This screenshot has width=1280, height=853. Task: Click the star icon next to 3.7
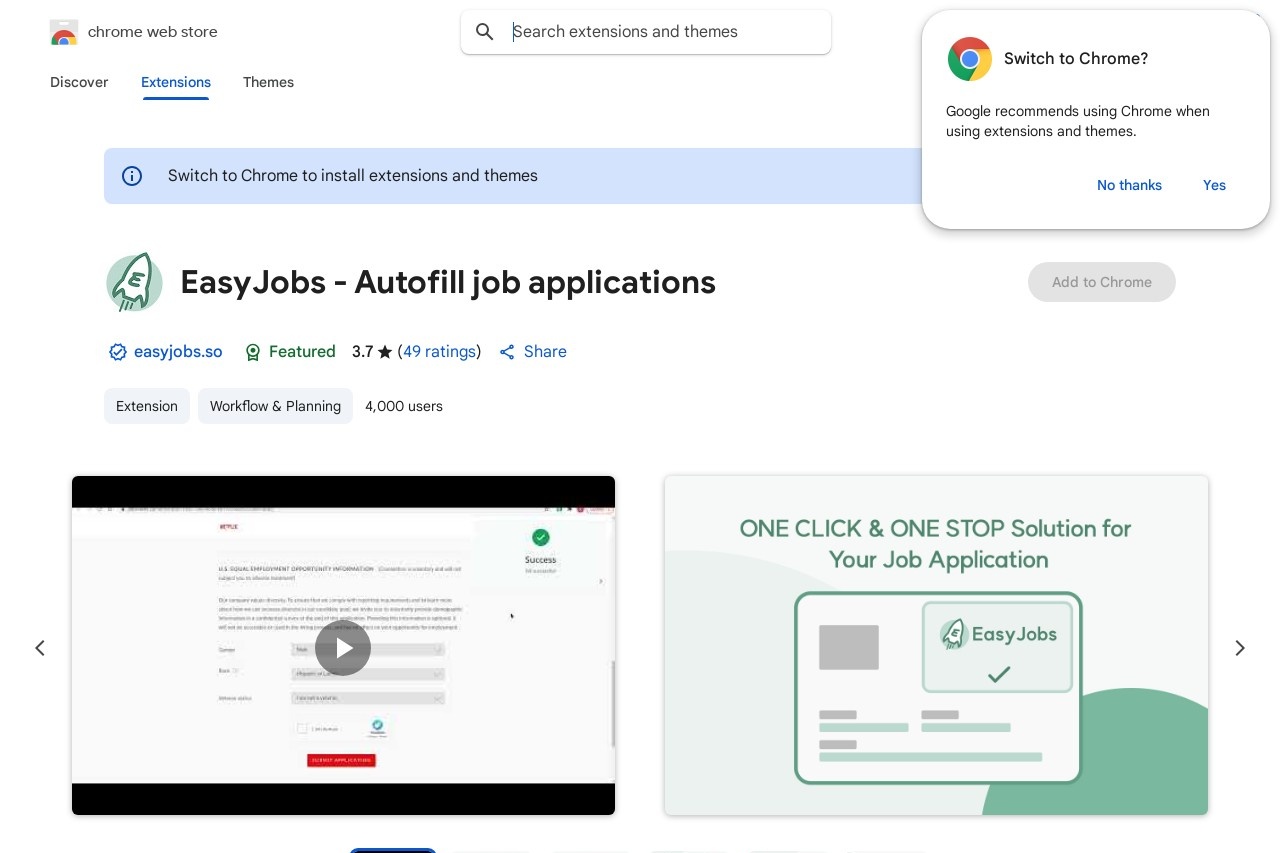click(x=385, y=352)
